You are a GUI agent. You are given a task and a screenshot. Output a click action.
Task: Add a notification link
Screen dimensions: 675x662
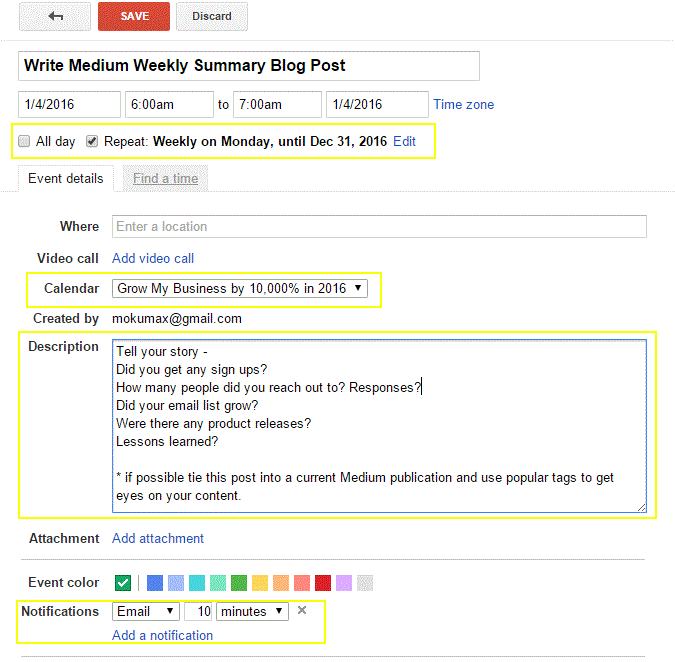162,635
